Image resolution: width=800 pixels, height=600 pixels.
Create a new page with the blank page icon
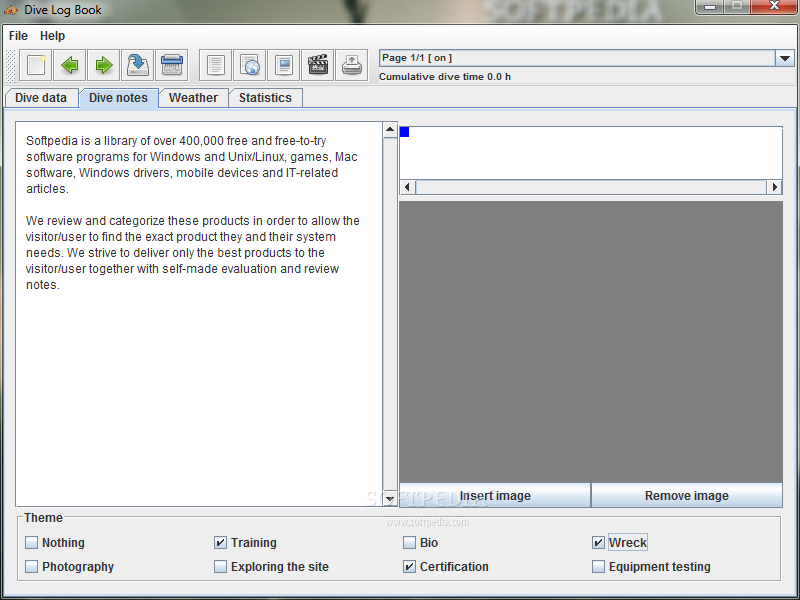36,65
